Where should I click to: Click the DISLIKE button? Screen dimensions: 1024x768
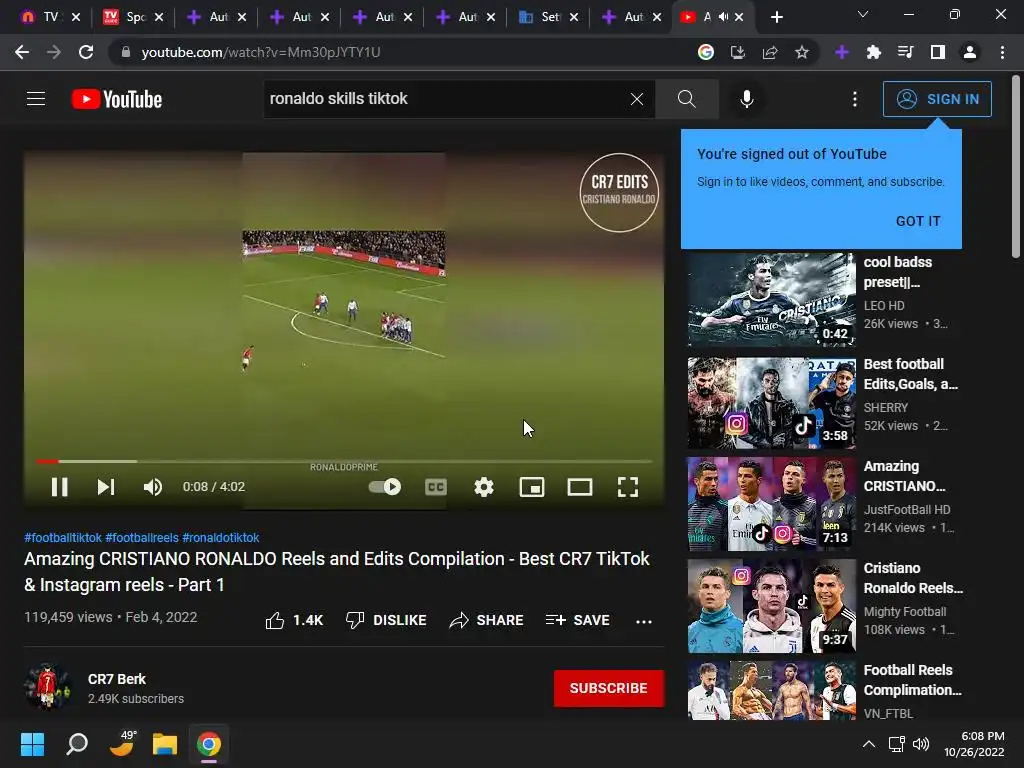pos(385,620)
